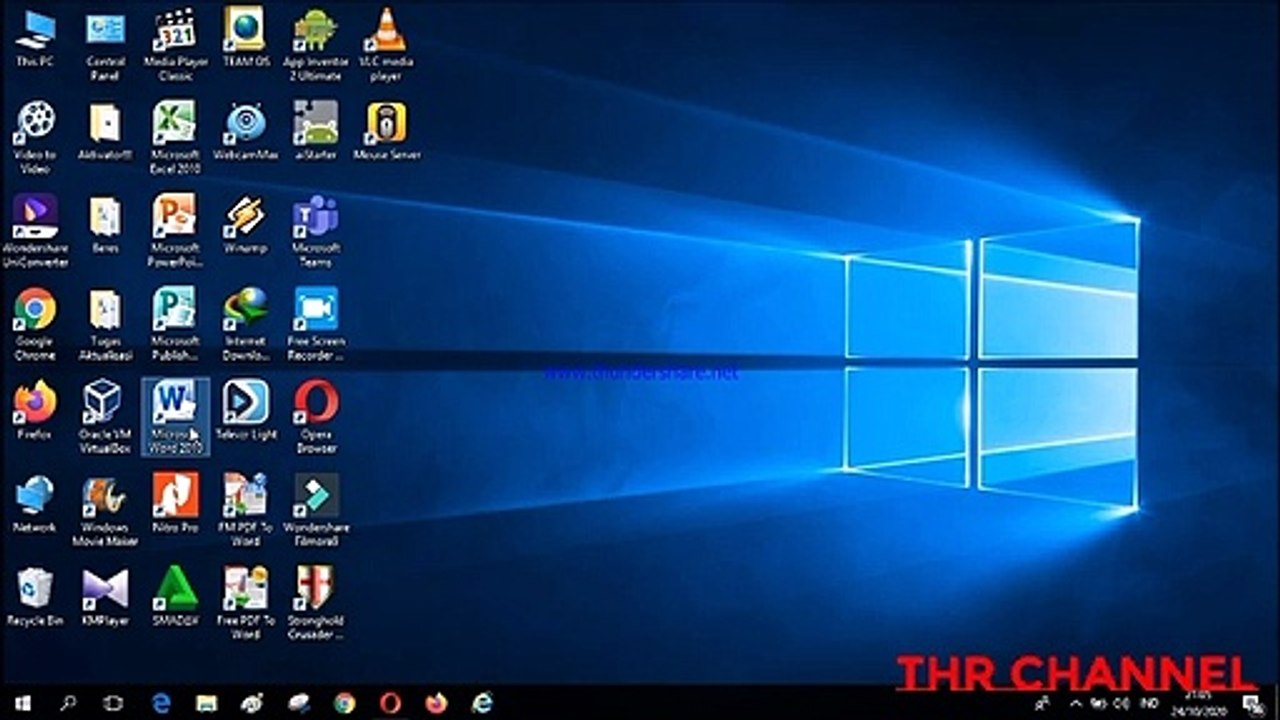Select the VLC media player icon
Viewport: 1280px width, 720px height.
coord(386,45)
